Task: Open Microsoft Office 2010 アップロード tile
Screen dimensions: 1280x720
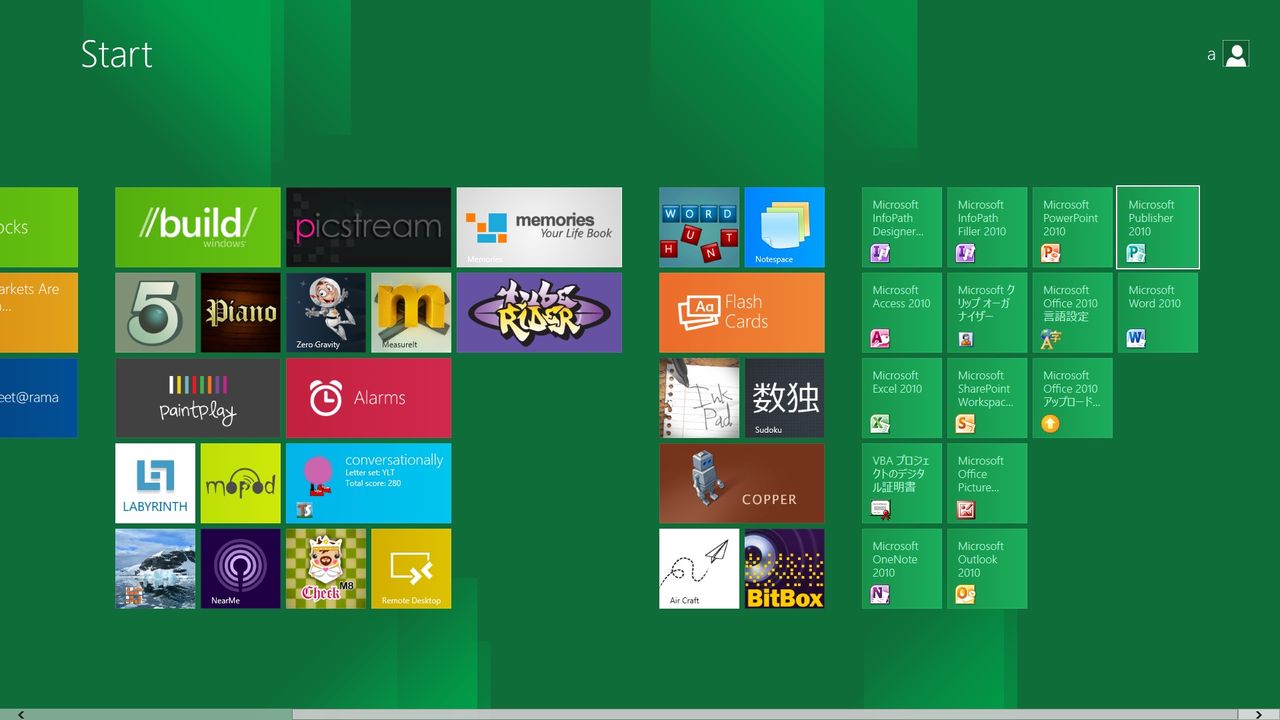Action: point(1072,398)
